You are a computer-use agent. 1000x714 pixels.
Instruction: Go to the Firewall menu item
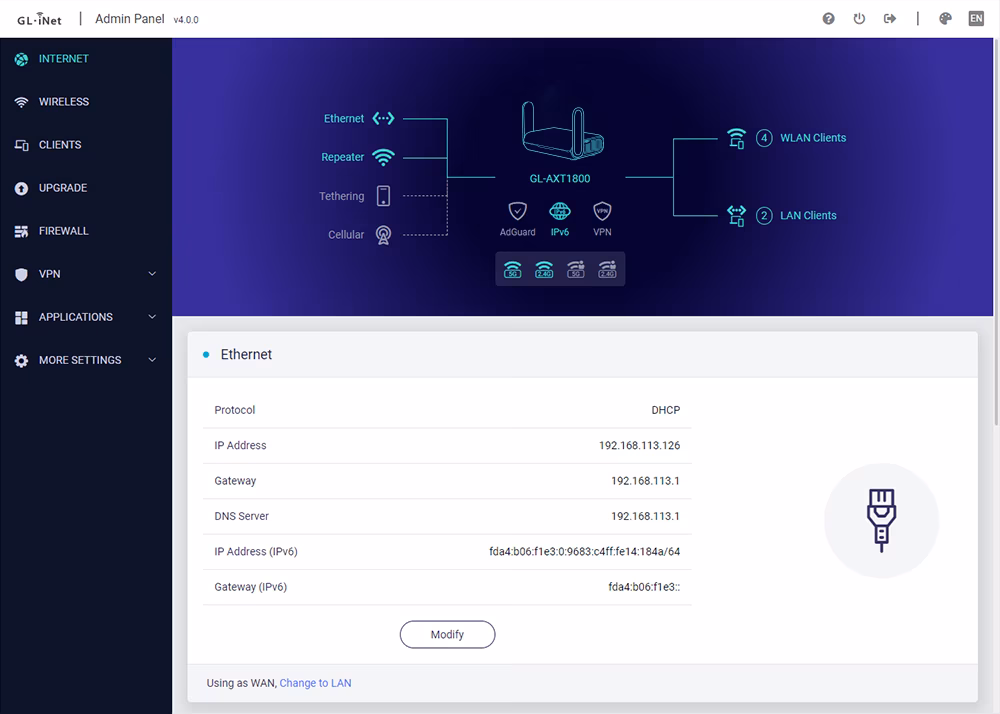(63, 231)
